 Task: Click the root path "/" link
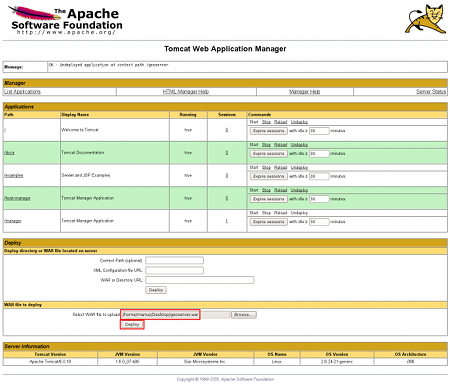5,130
